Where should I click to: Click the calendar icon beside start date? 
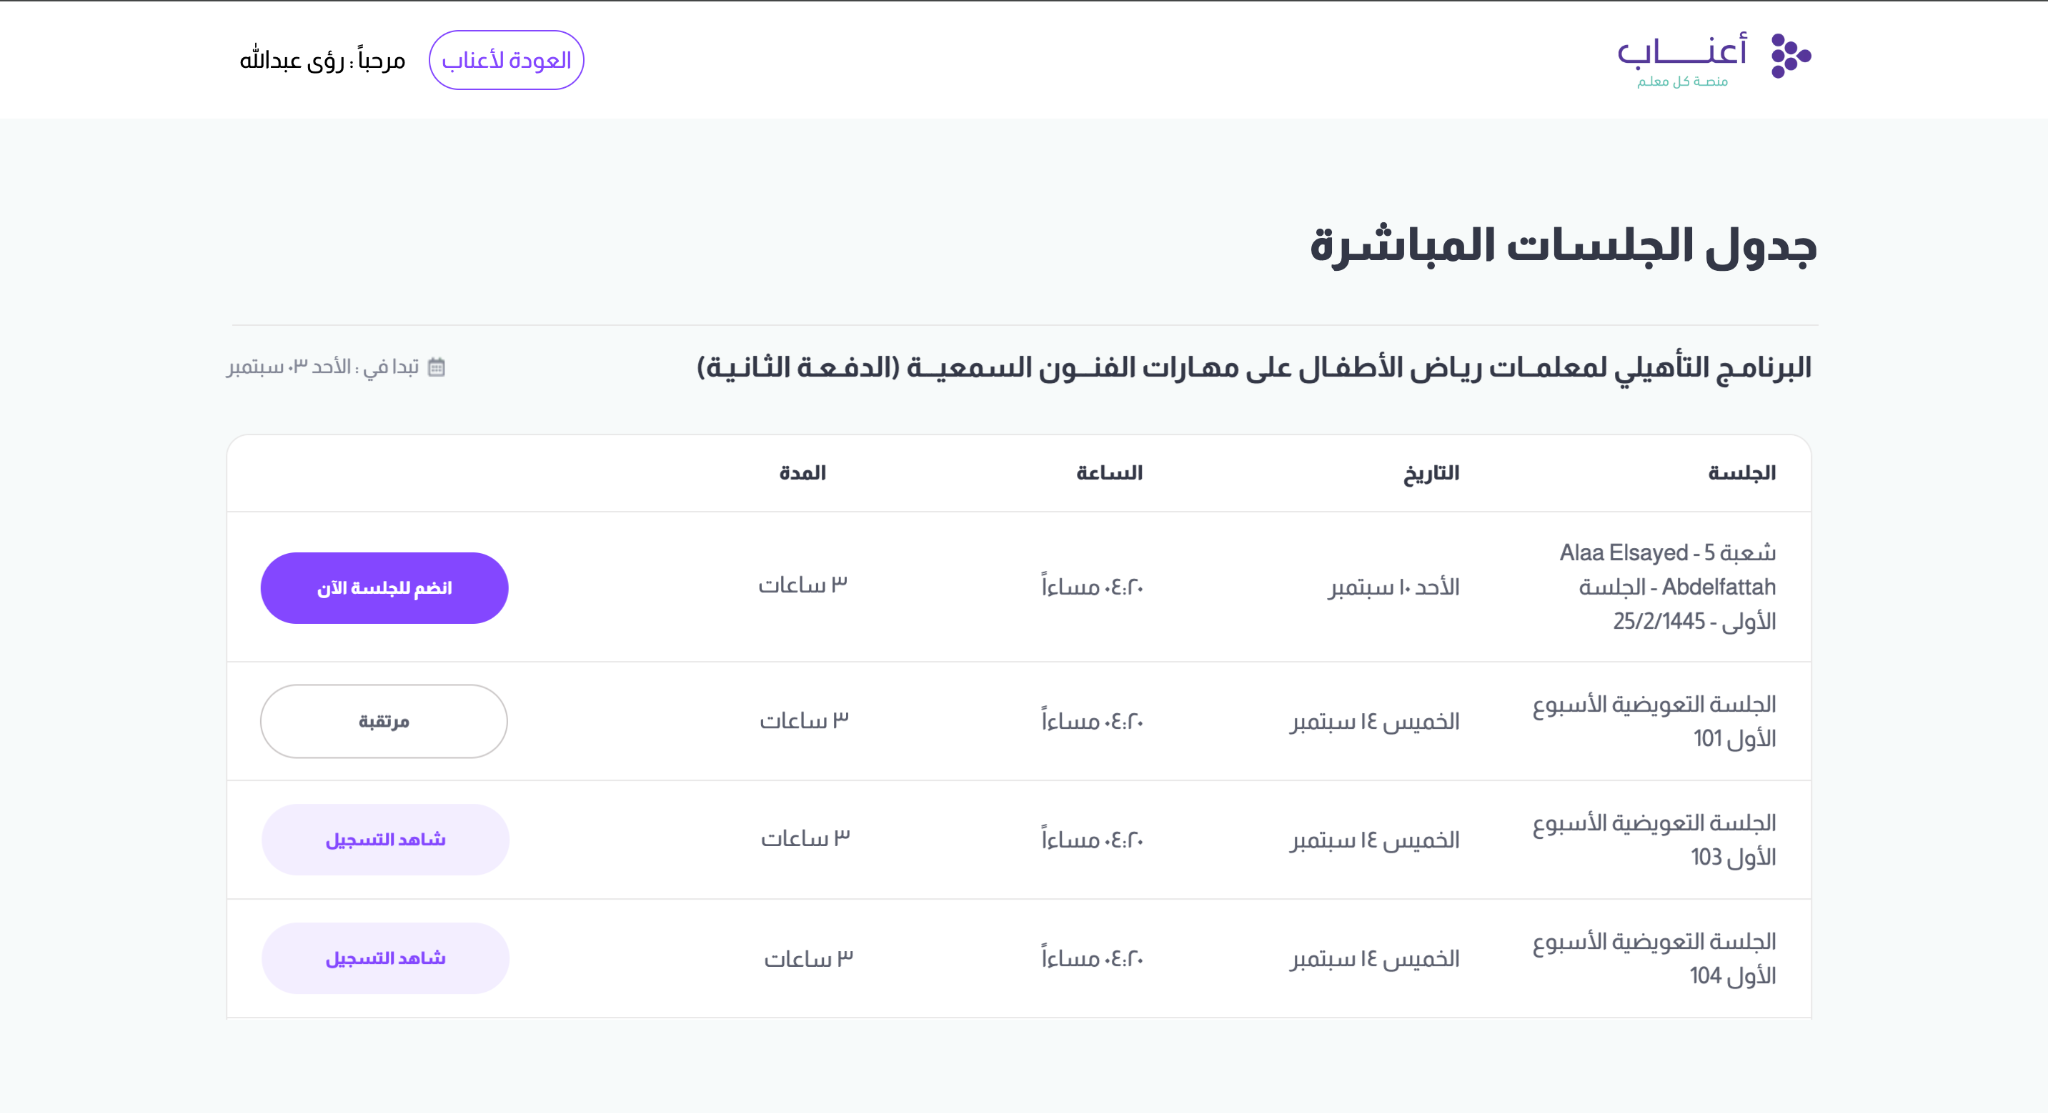[436, 367]
